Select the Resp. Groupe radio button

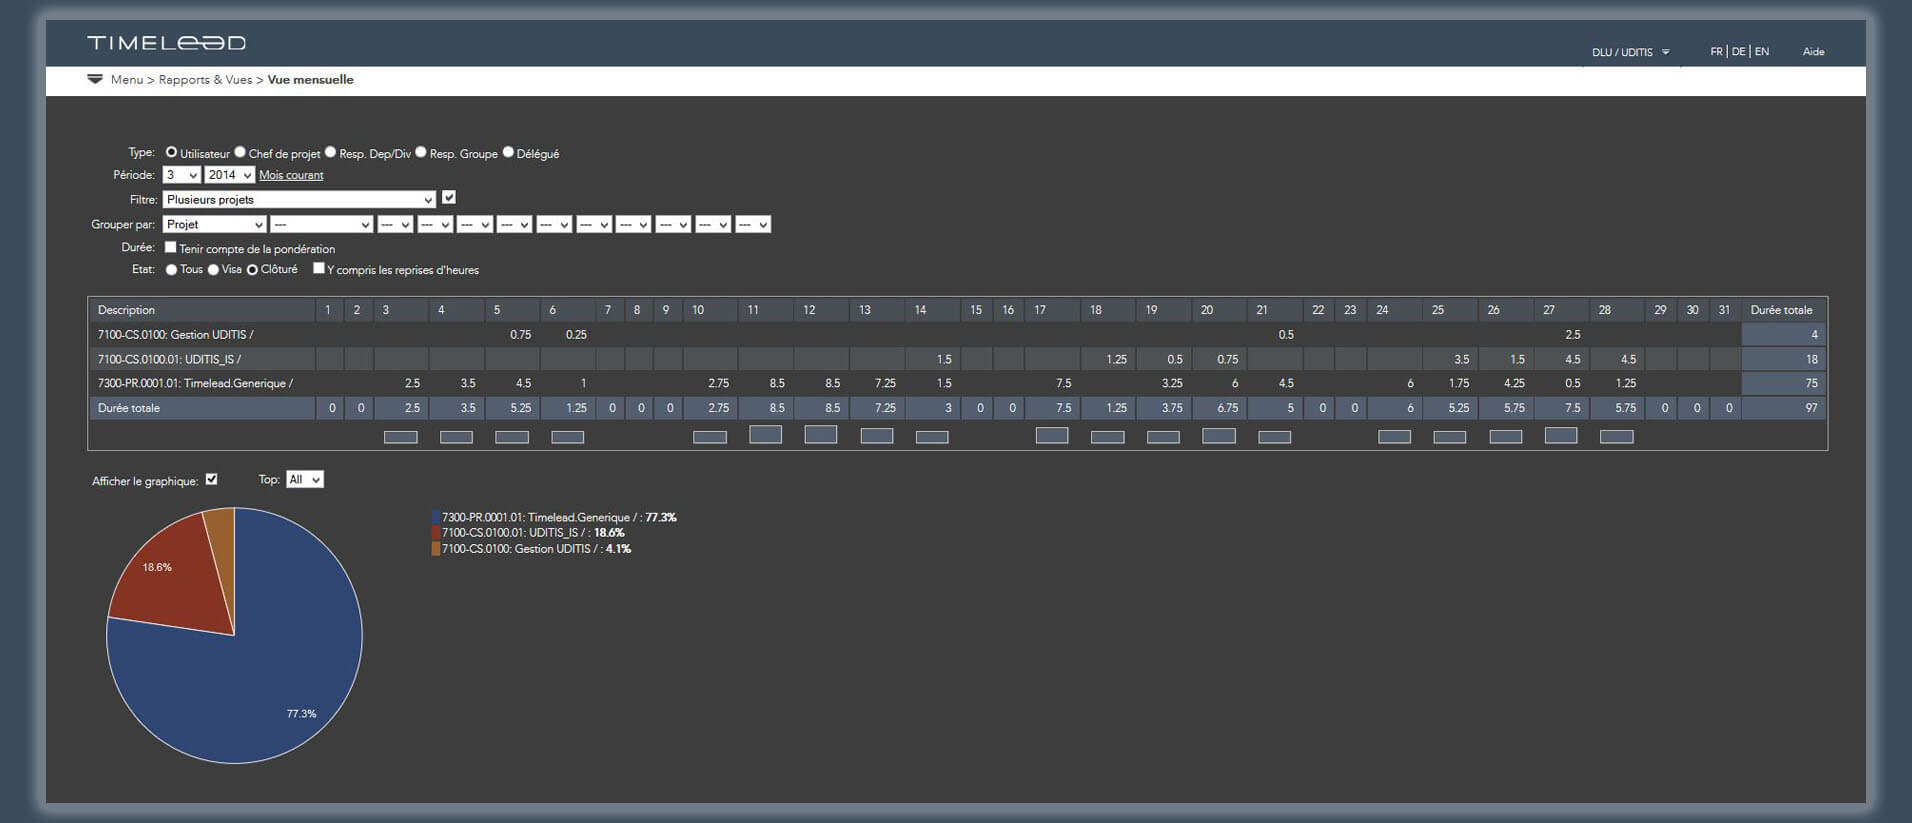421,152
